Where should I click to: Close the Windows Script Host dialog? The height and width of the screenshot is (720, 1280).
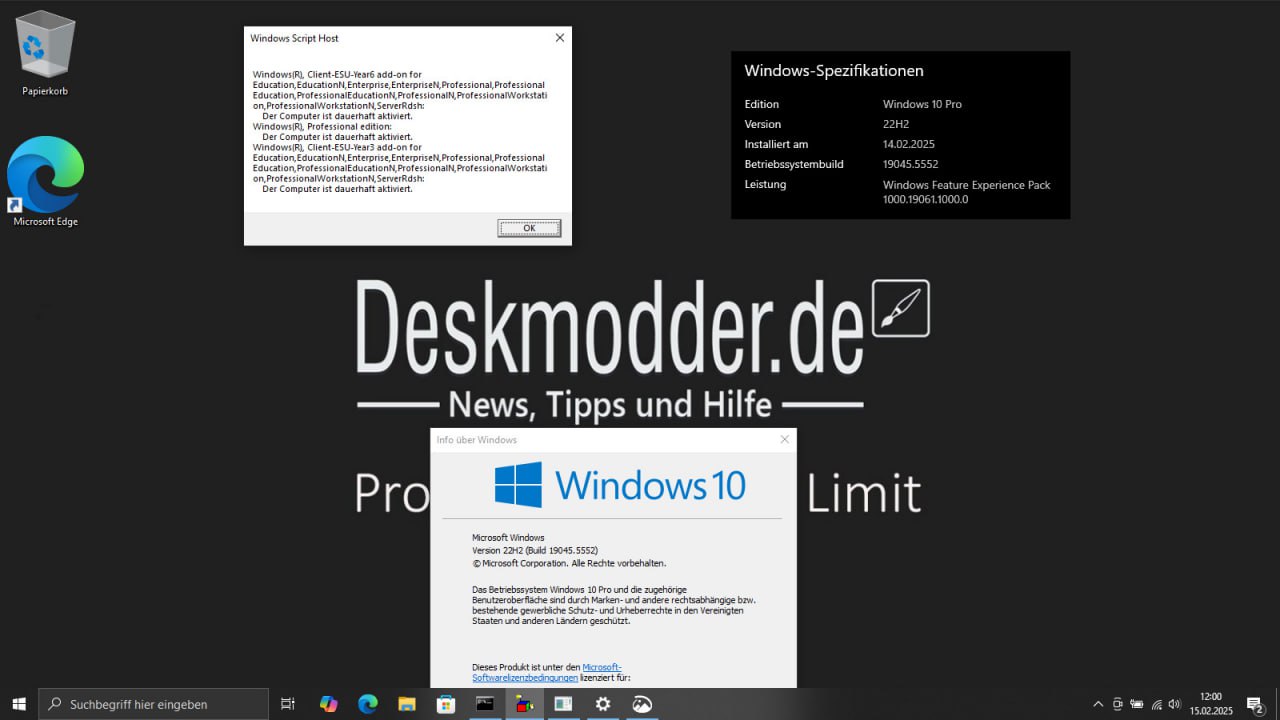pyautogui.click(x=560, y=38)
